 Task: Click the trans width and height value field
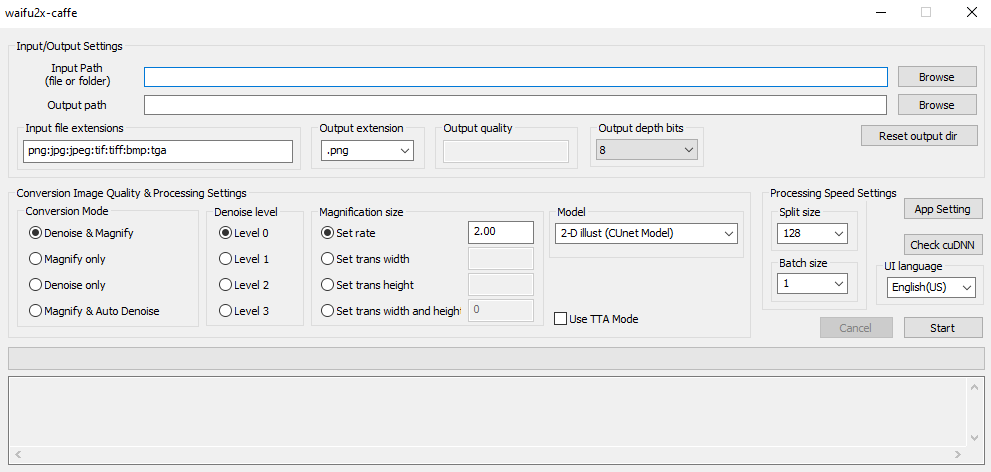pyautogui.click(x=501, y=310)
